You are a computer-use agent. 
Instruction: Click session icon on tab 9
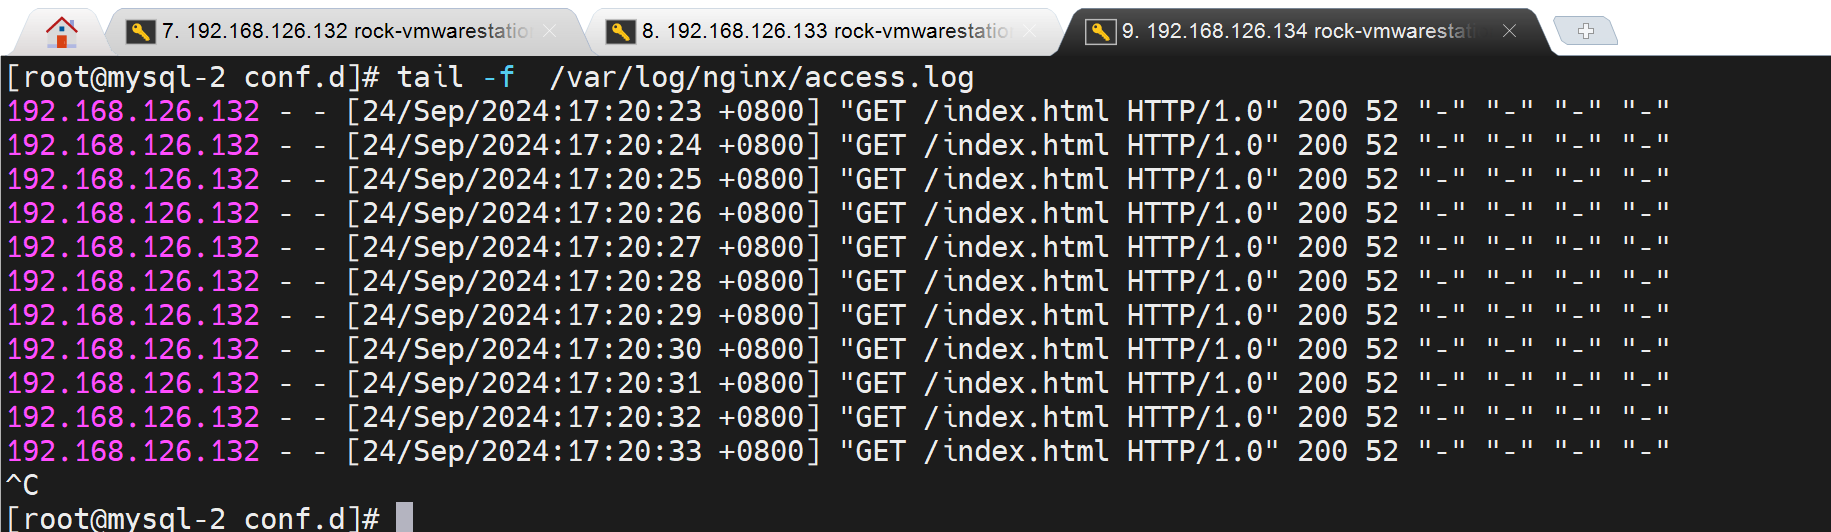[x=1100, y=32]
